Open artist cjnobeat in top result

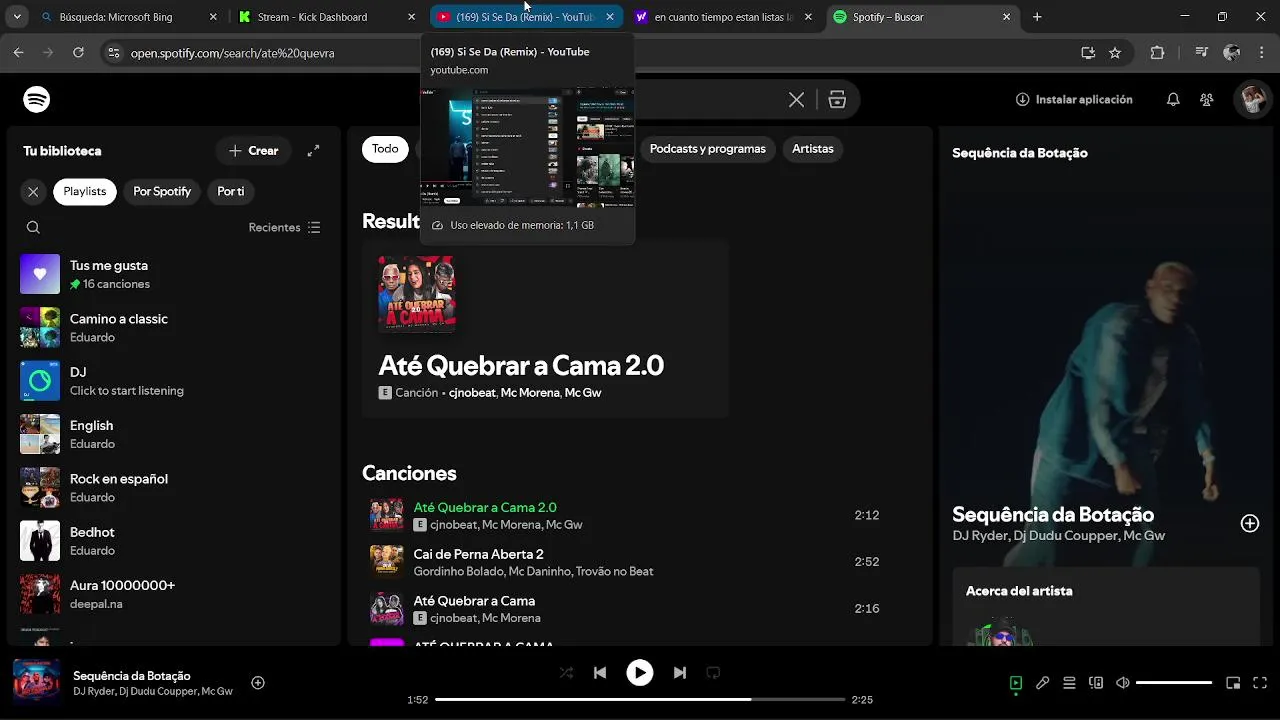472,393
